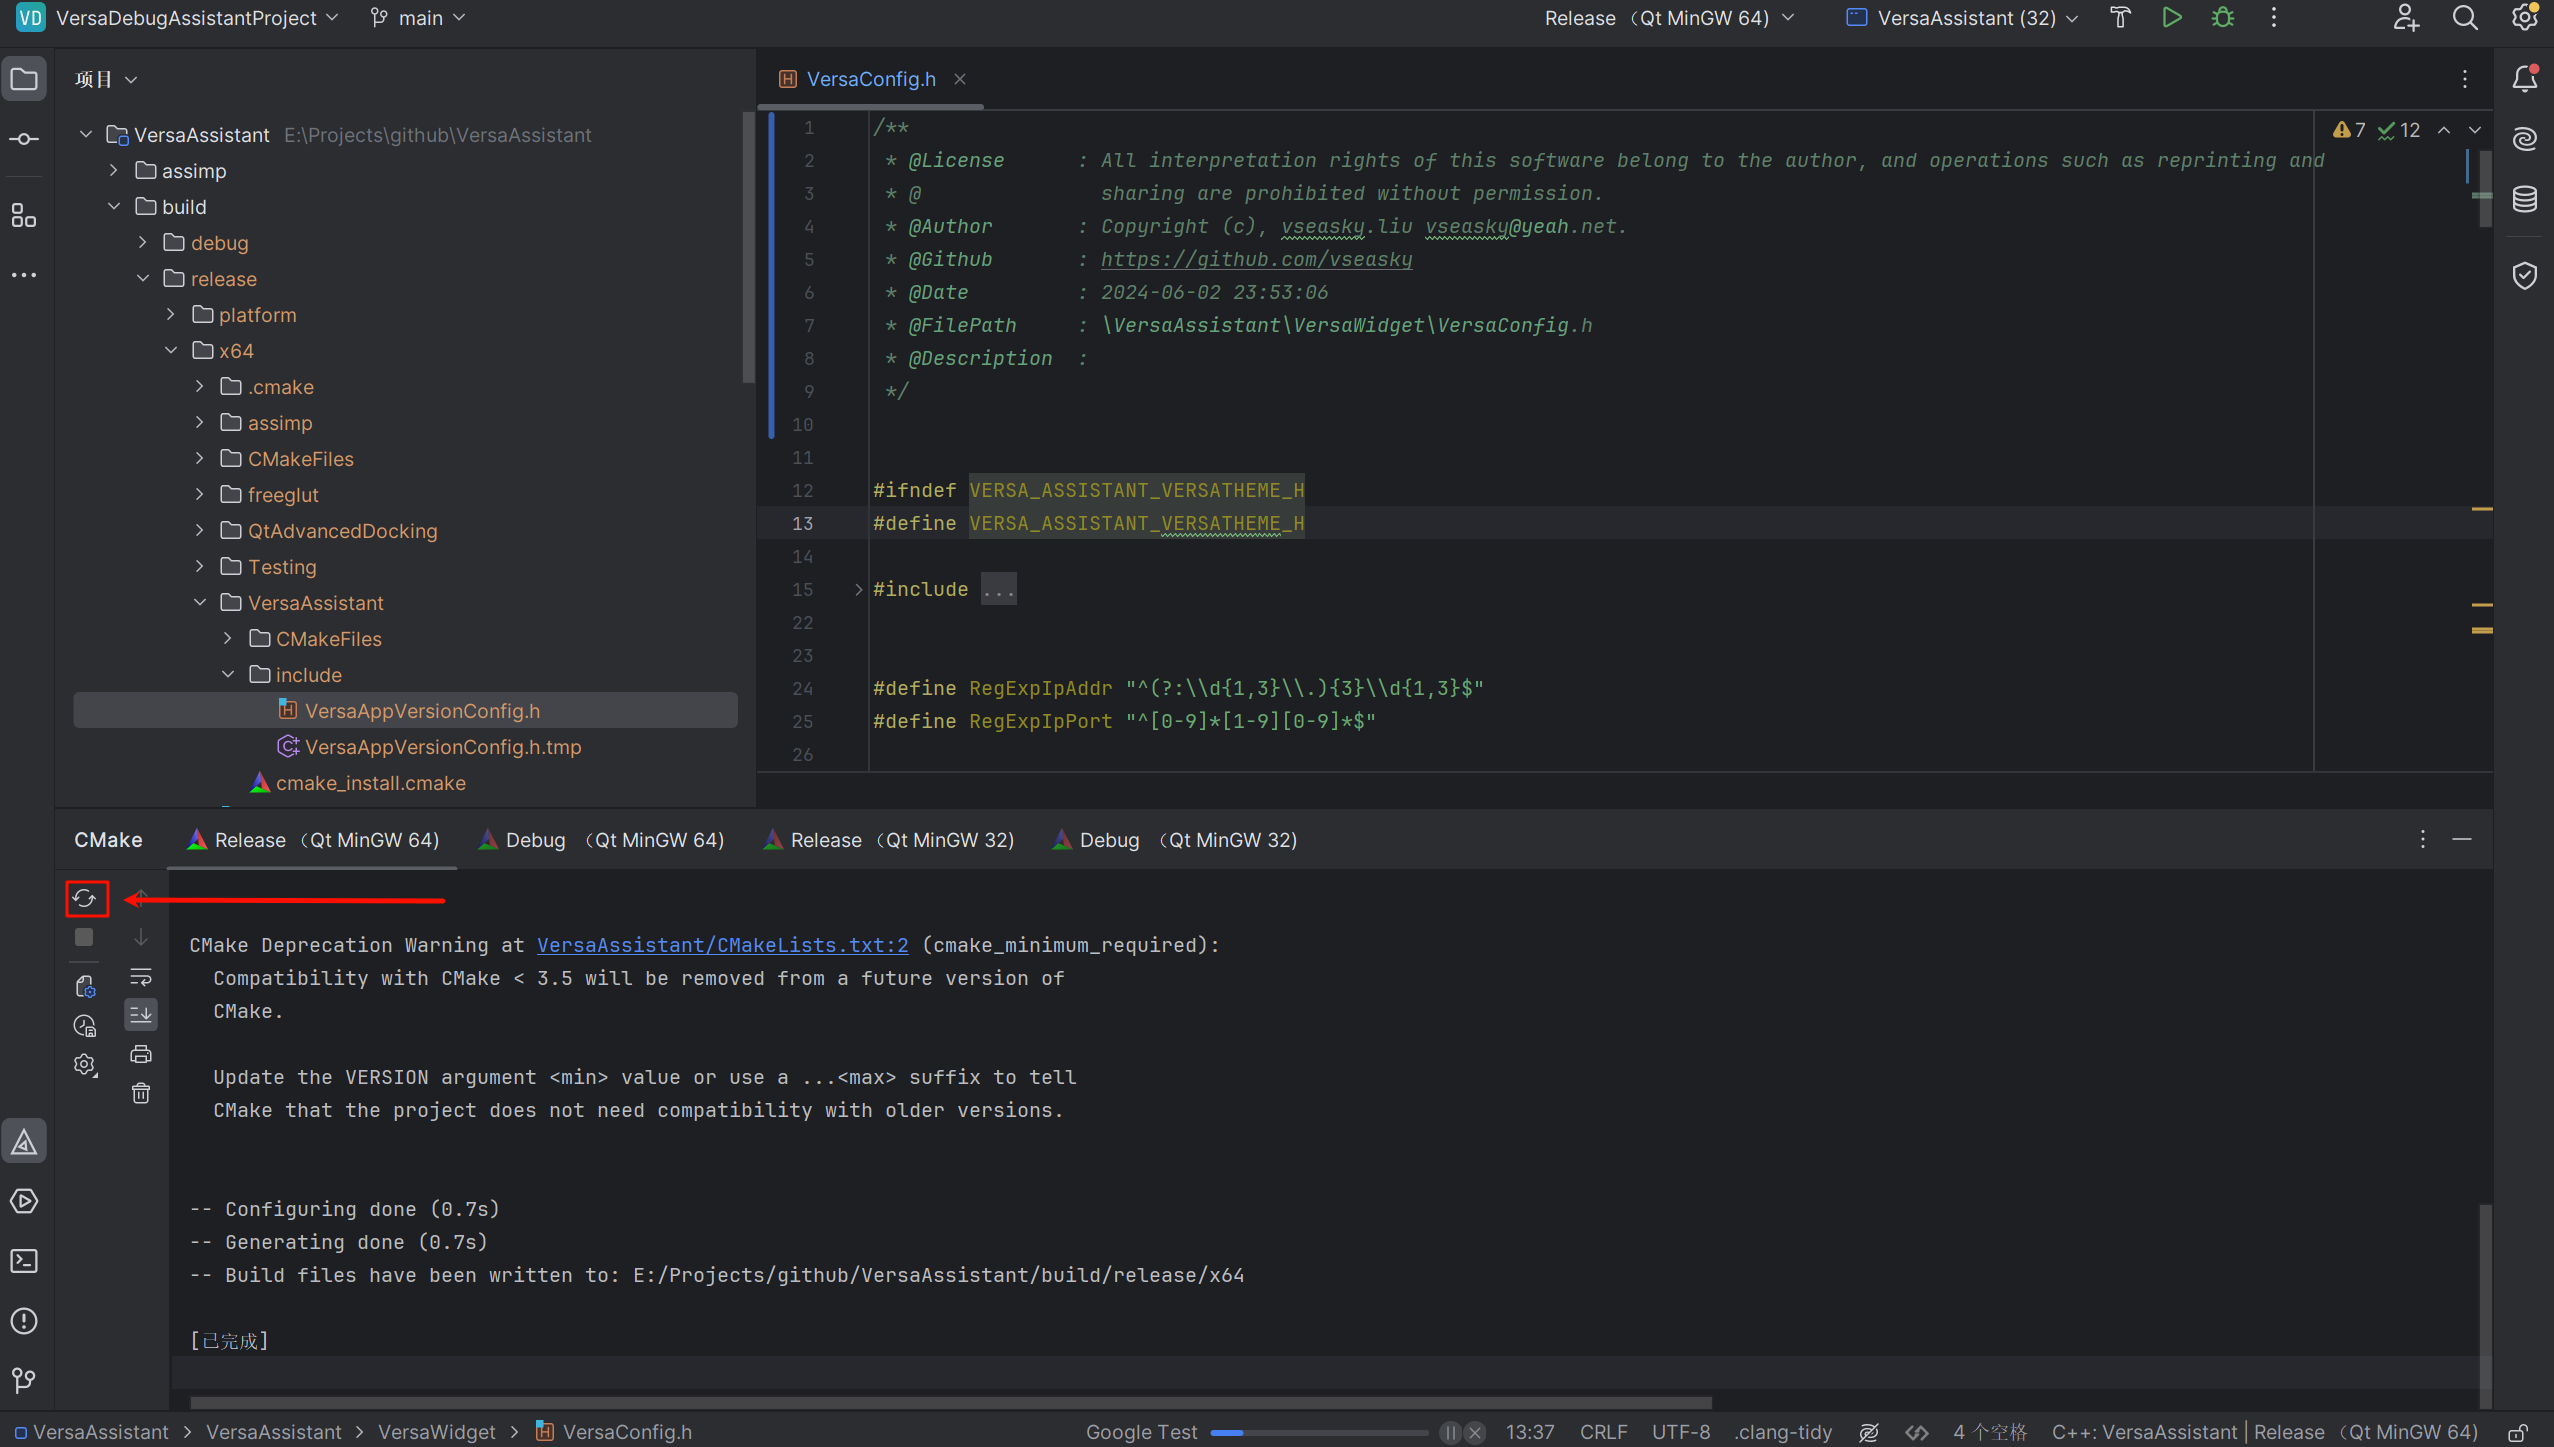2554x1447 pixels.
Task: Change the UTF-8 file encoding
Action: point(1680,1432)
